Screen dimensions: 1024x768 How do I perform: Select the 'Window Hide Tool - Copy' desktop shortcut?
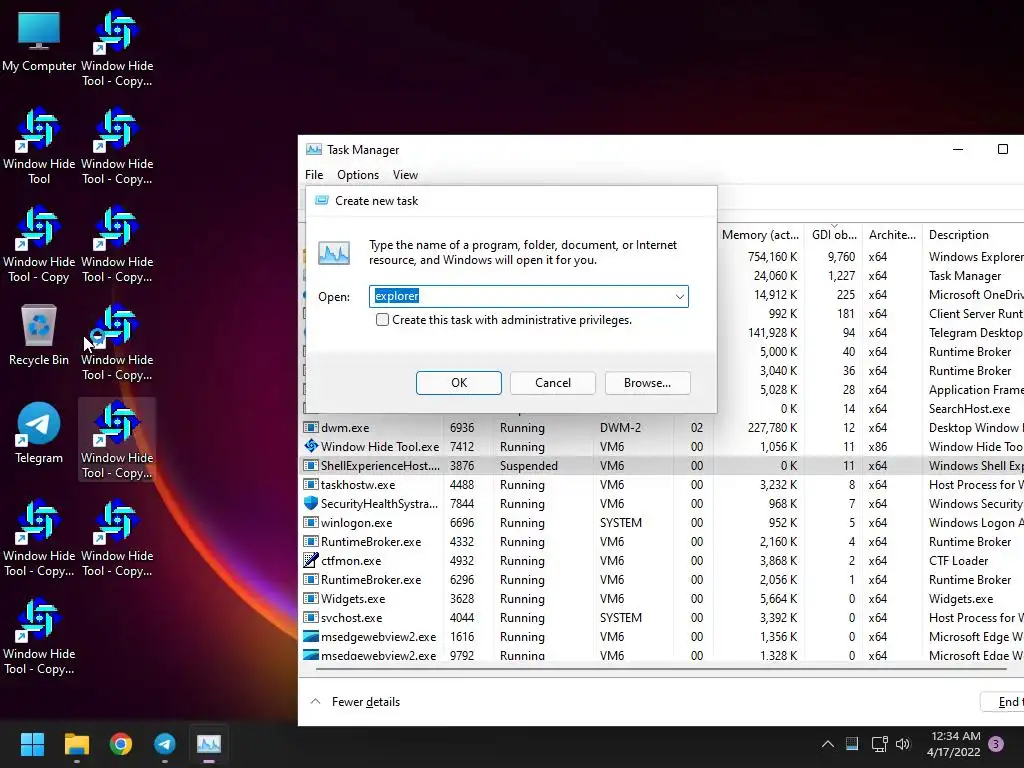click(39, 245)
